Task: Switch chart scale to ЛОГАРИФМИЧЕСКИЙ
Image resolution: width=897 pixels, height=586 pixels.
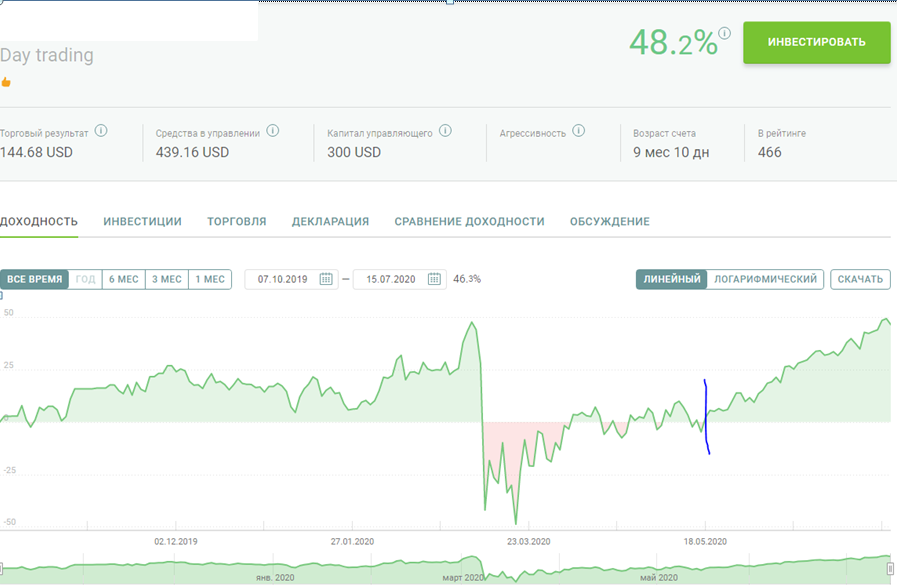Action: (x=766, y=279)
